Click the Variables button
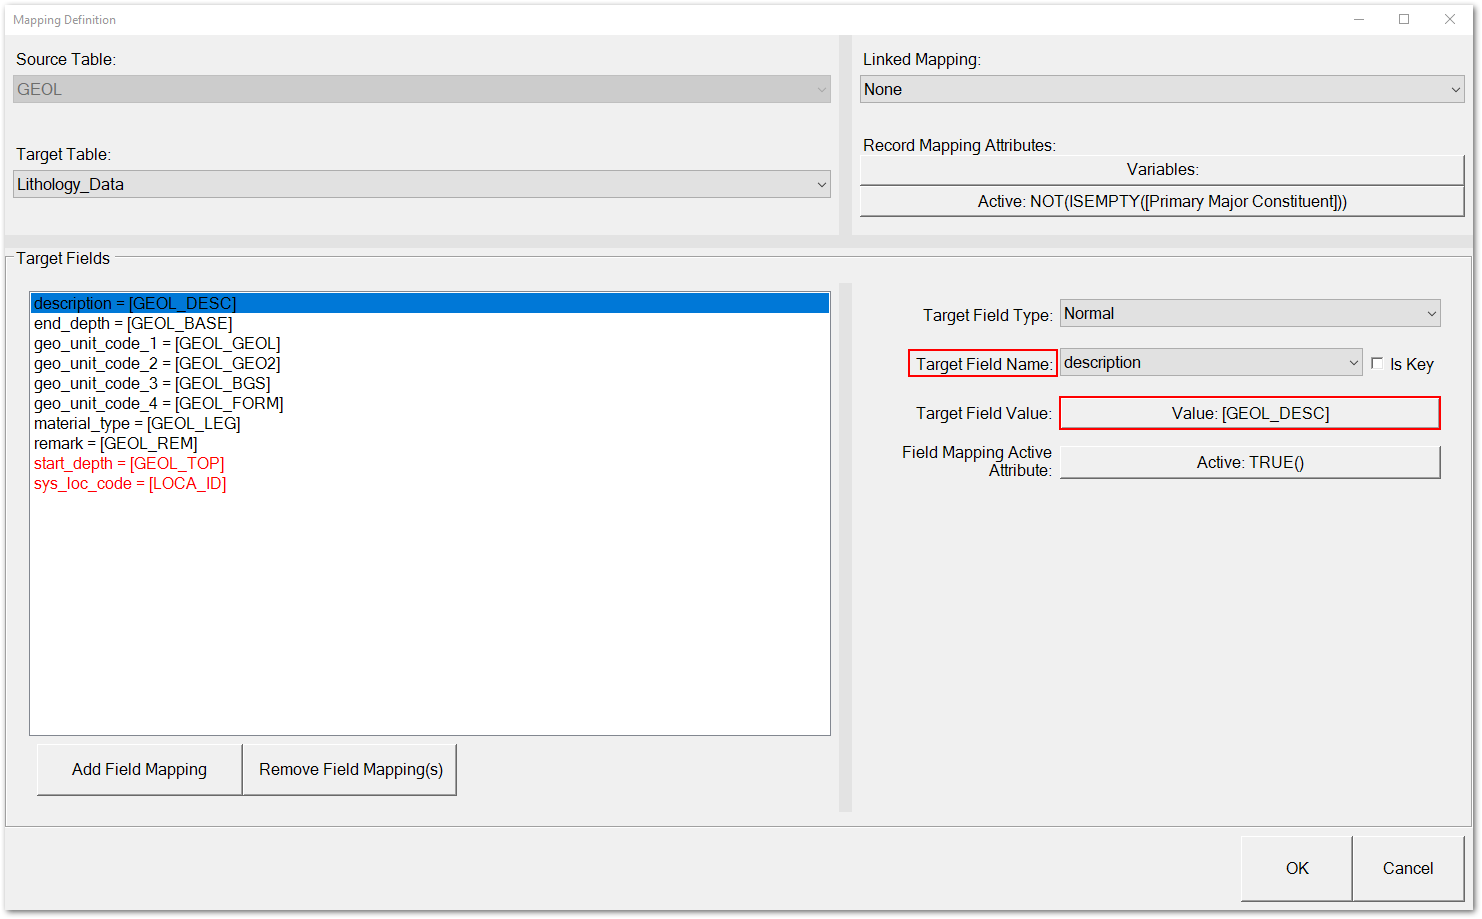This screenshot has height=919, width=1482. point(1162,170)
